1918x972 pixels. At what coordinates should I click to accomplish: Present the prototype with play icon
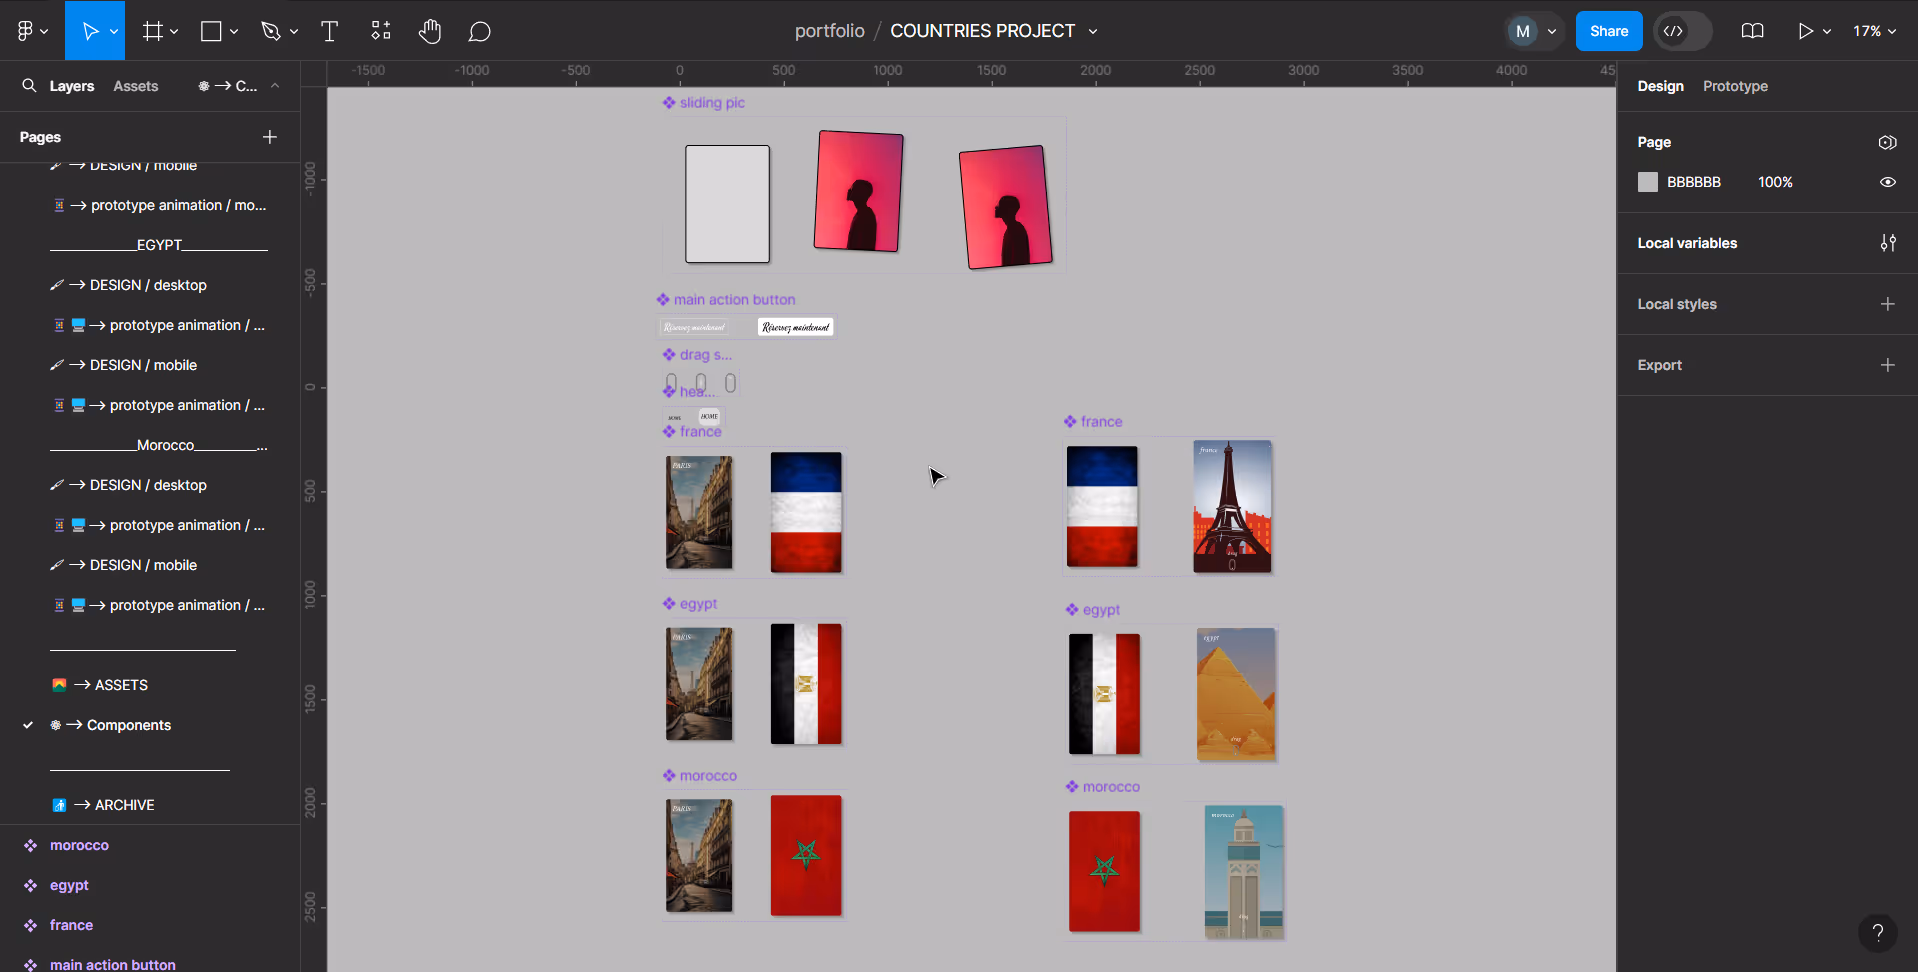[x=1805, y=31]
